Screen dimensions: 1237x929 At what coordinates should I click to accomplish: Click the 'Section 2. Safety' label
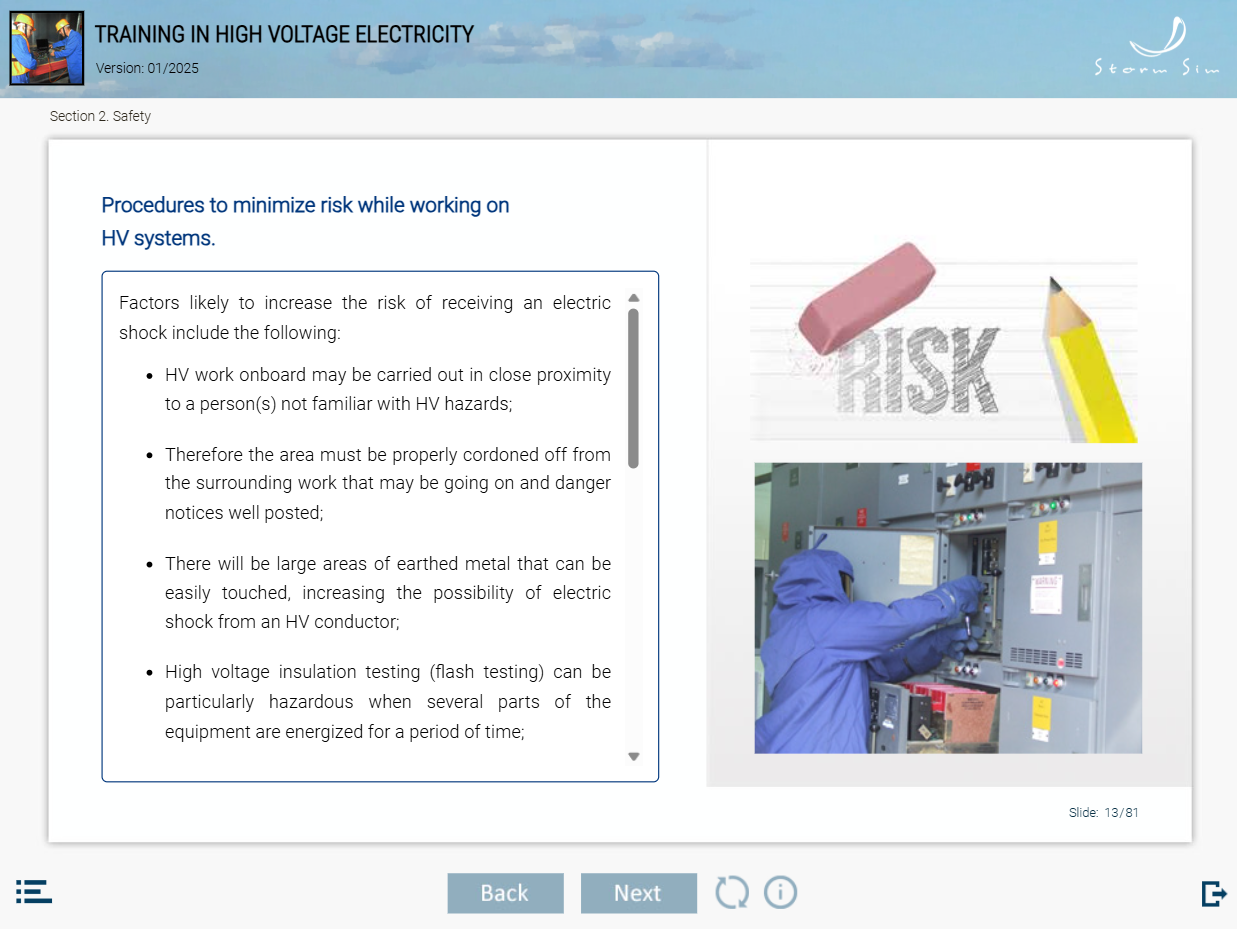coord(100,116)
